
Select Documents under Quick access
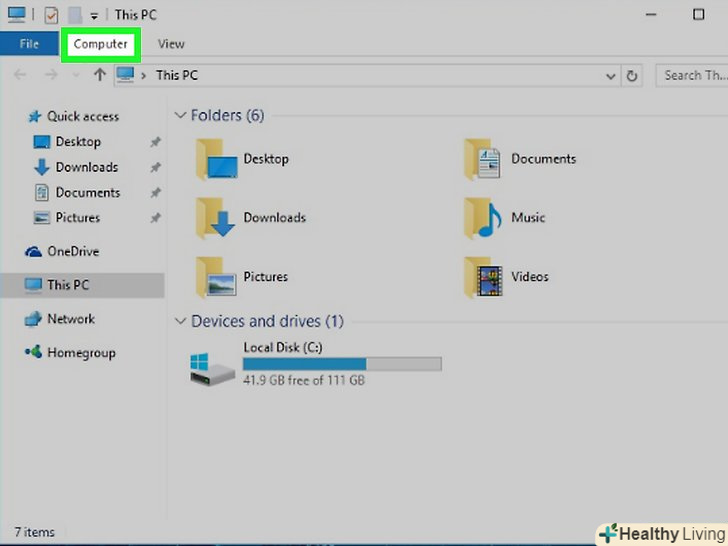[x=88, y=192]
